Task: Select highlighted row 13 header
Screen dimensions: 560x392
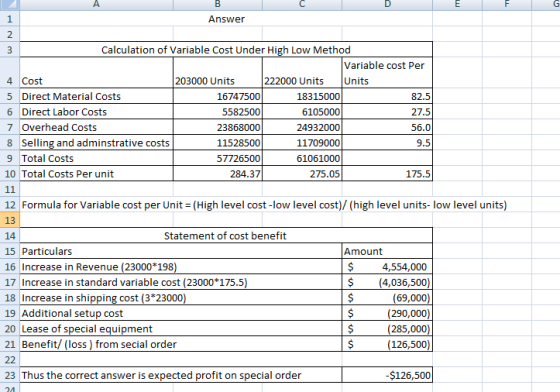Action: (x=10, y=220)
